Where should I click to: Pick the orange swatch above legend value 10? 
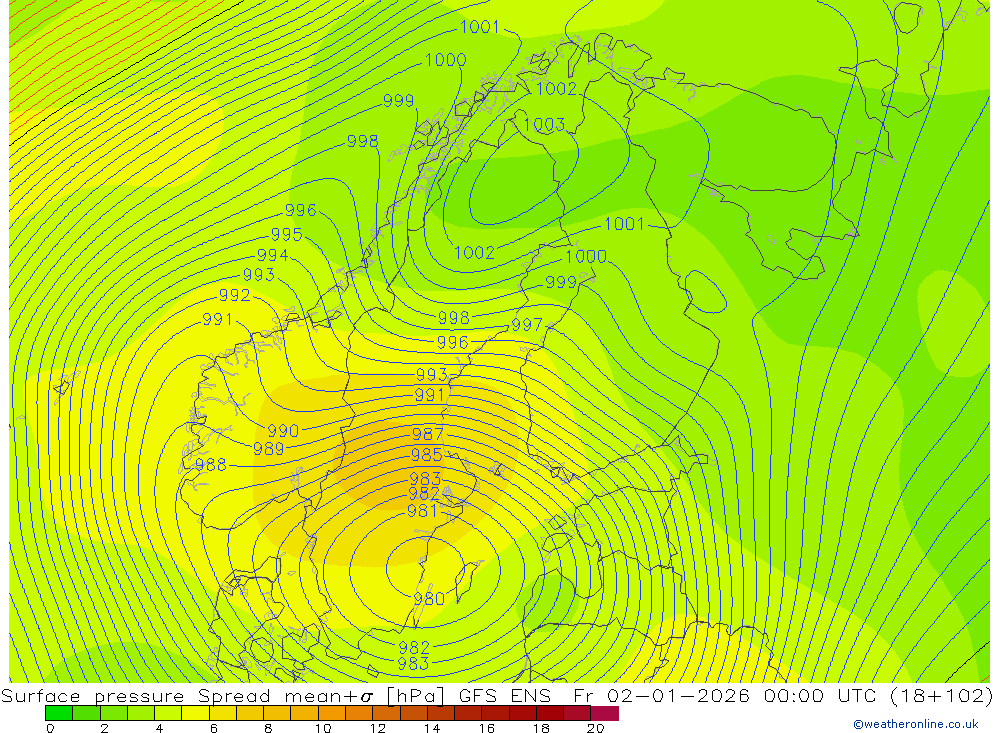(x=332, y=713)
